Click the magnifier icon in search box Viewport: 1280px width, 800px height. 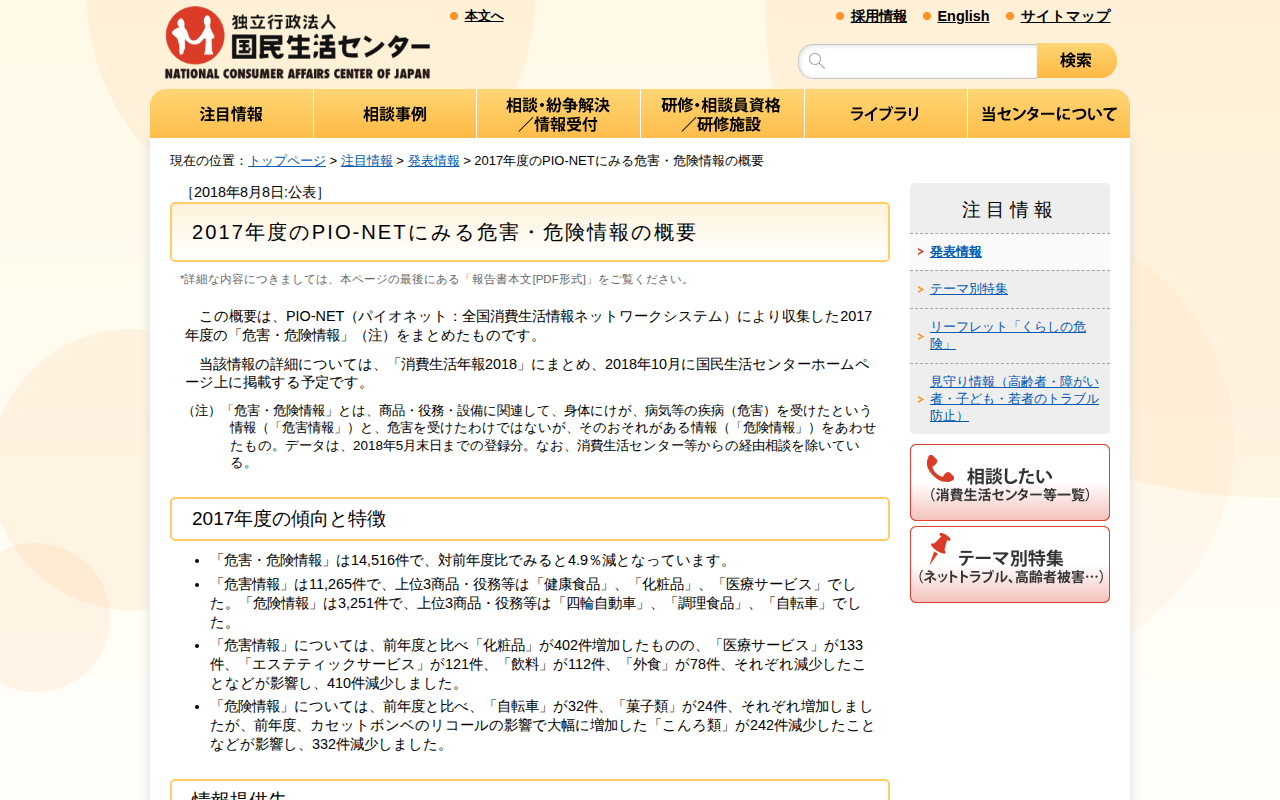click(x=817, y=61)
